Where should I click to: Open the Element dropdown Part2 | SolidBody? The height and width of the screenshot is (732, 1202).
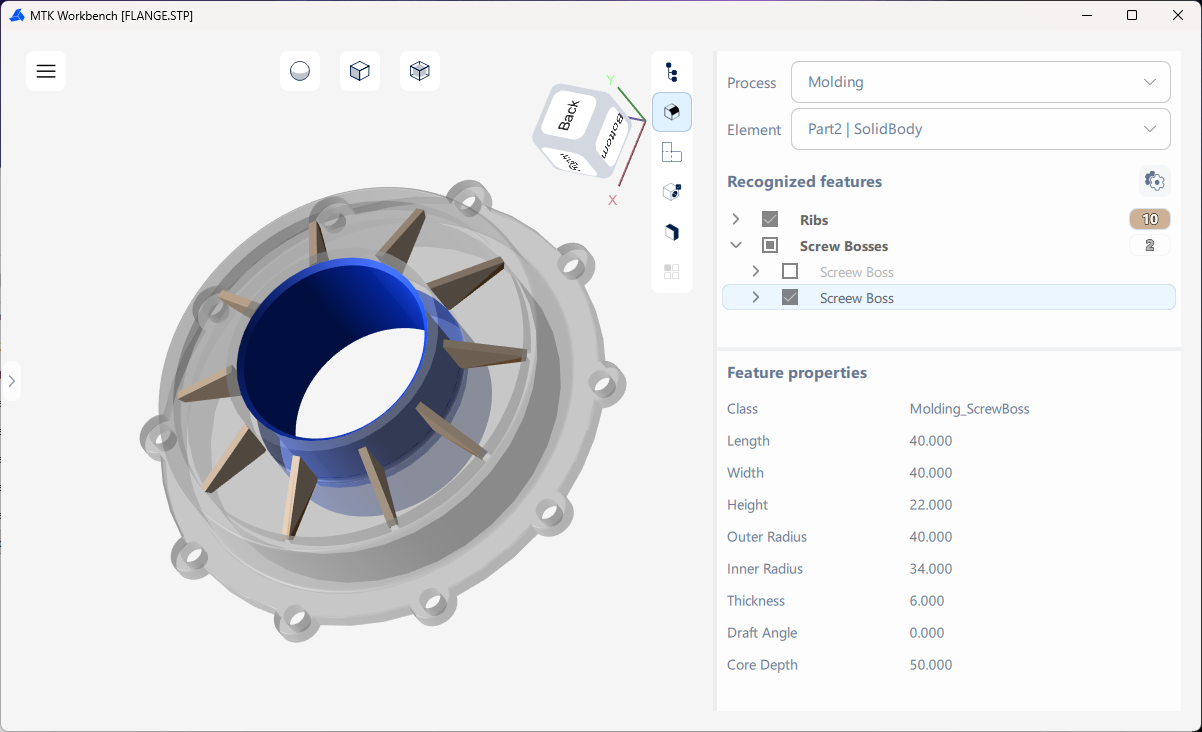(981, 129)
